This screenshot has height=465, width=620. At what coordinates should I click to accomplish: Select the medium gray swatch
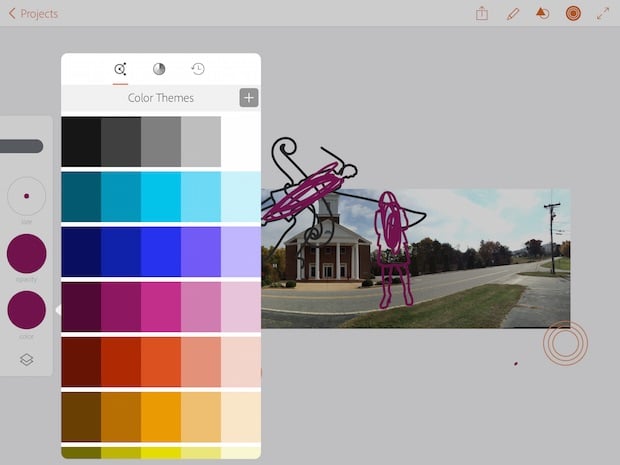161,142
